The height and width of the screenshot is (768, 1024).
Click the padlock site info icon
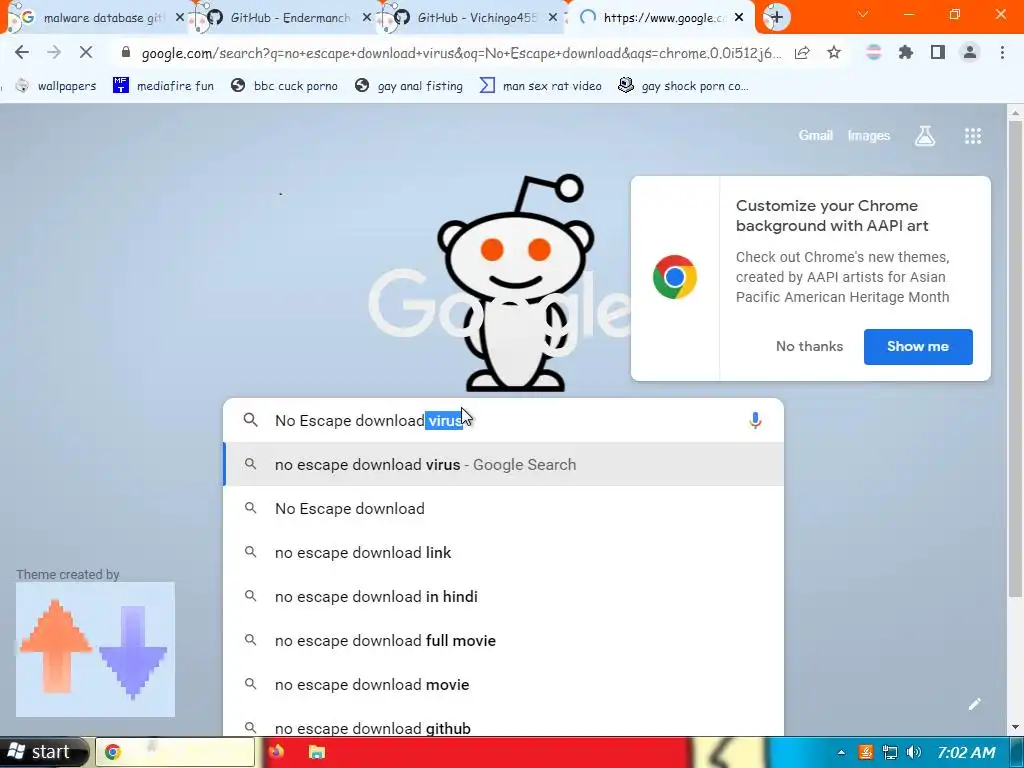pyautogui.click(x=126, y=53)
